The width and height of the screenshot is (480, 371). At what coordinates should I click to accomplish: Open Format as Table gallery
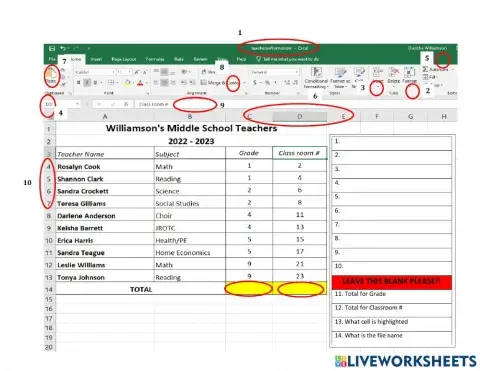pos(340,78)
